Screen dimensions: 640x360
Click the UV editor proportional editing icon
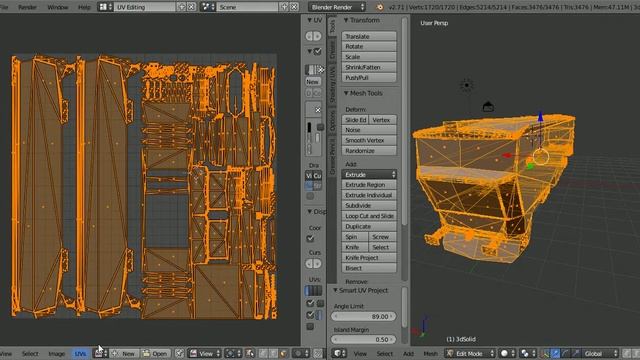pos(302,353)
